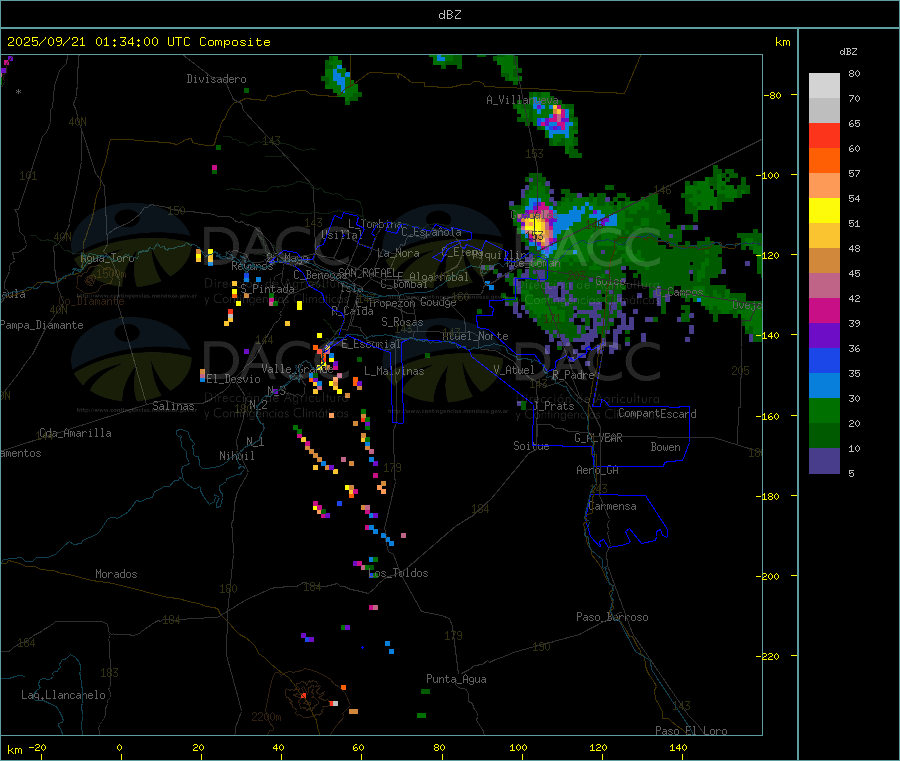Click the Punta_Agua place label

(456, 679)
